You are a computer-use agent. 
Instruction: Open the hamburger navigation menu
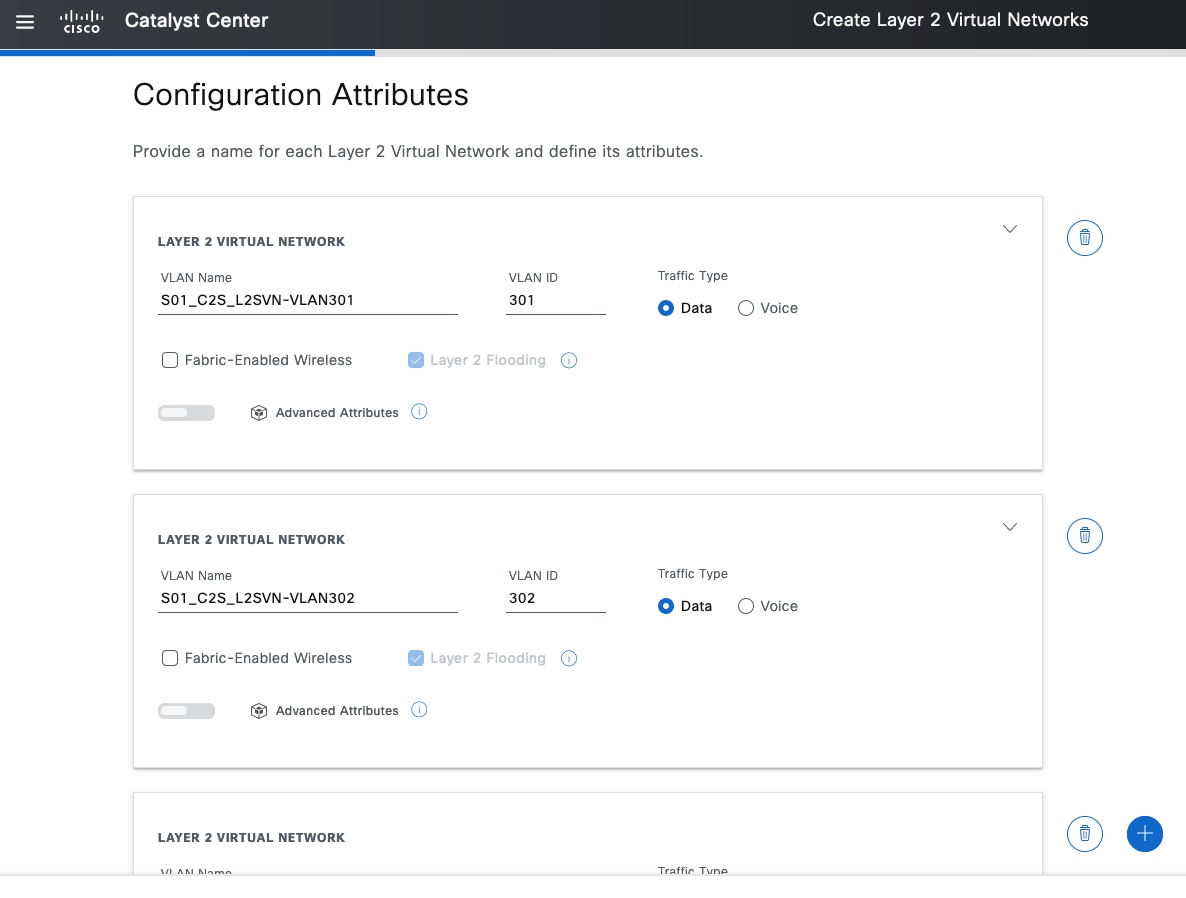tap(25, 22)
